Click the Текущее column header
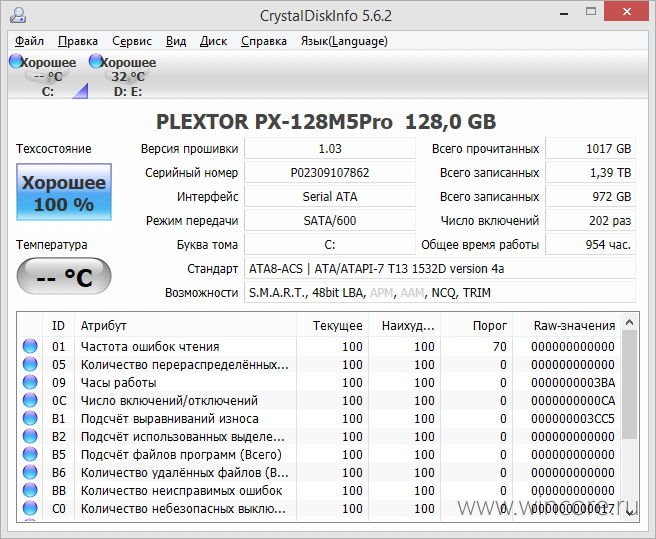Image resolution: width=656 pixels, height=539 pixels. 333,326
